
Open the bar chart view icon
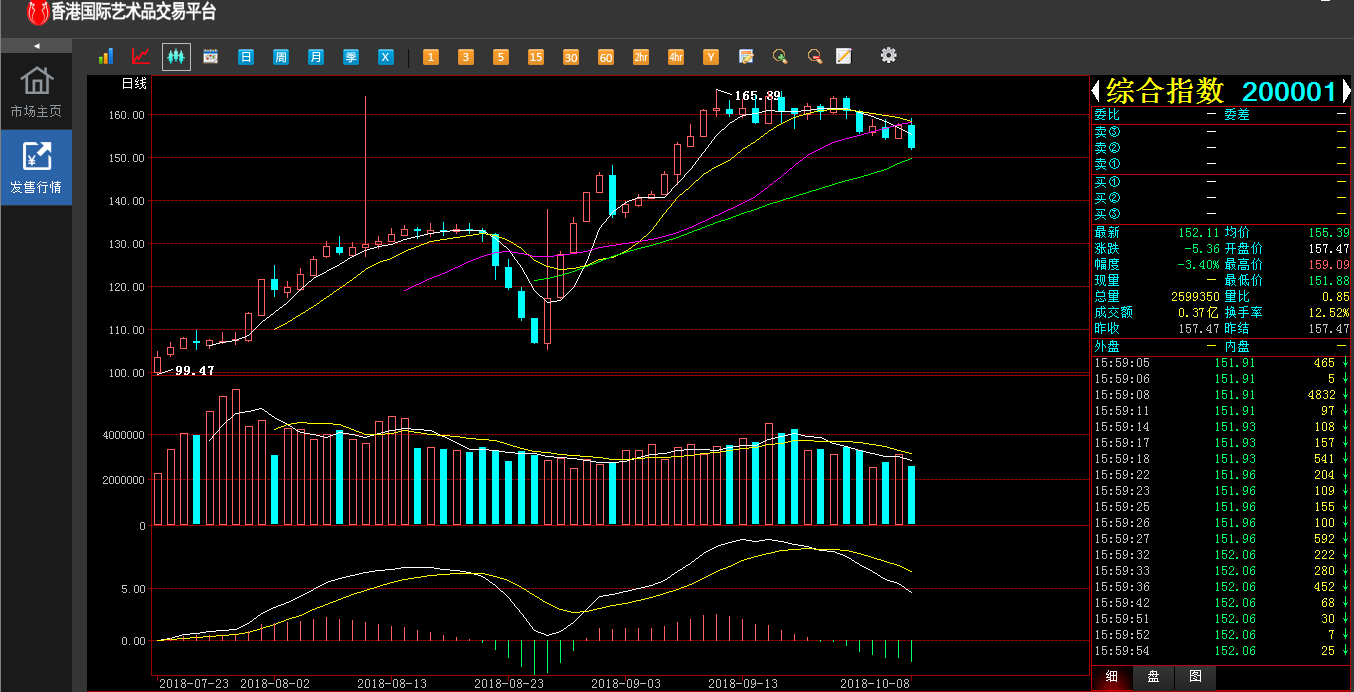point(106,56)
